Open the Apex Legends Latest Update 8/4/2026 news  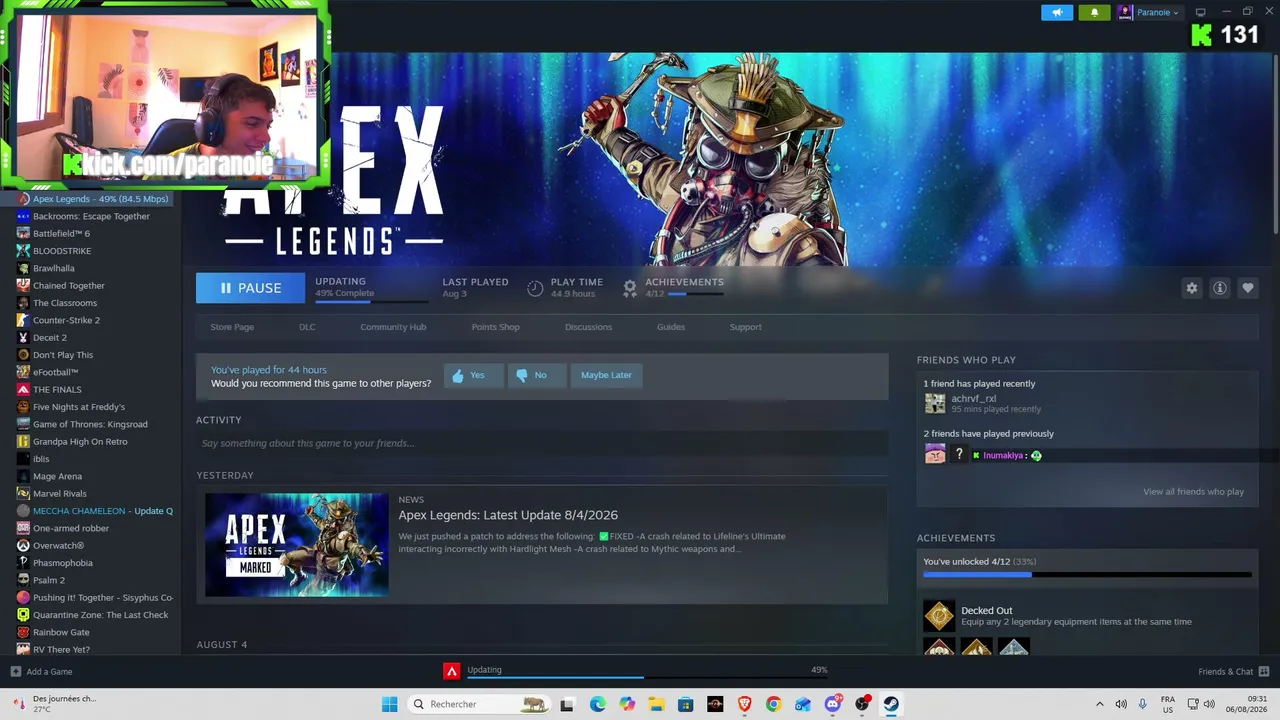pyautogui.click(x=508, y=515)
